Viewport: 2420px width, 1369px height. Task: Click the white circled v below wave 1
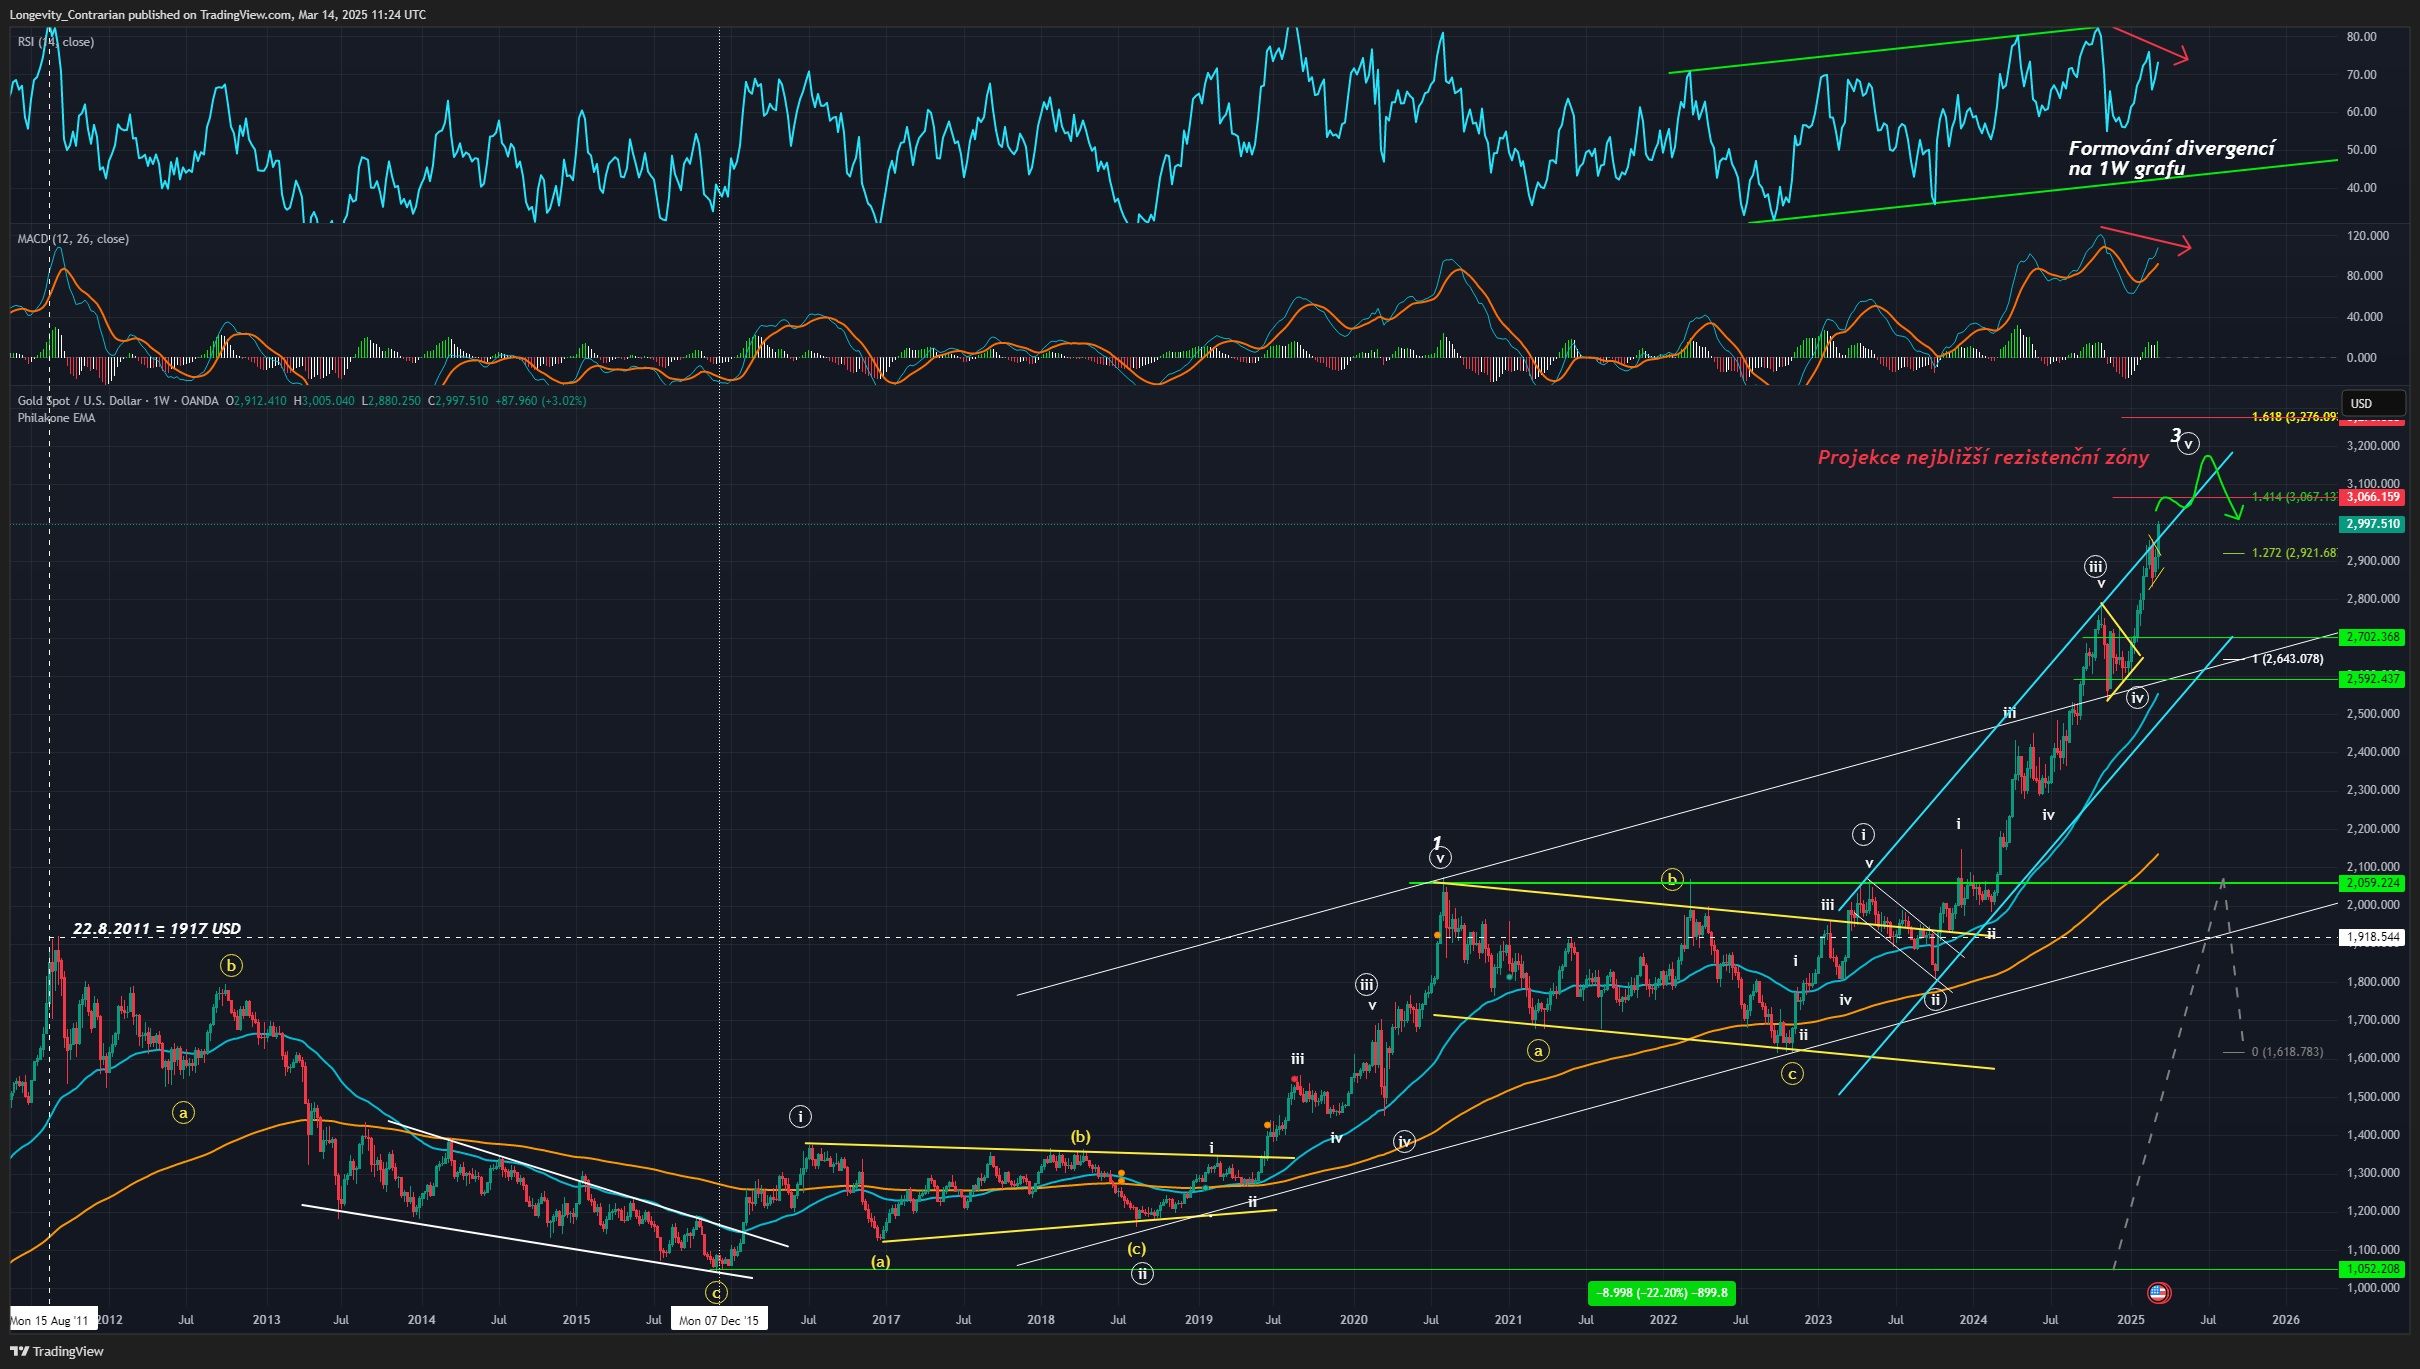point(1440,858)
